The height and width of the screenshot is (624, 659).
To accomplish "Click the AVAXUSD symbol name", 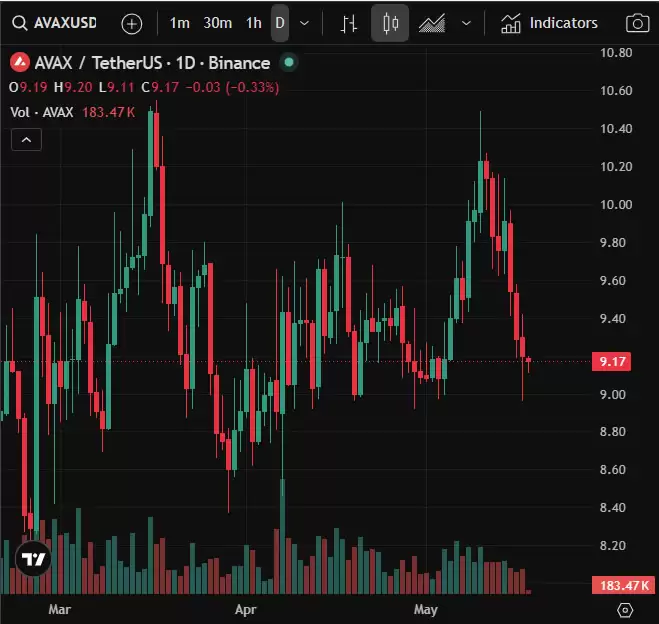I will pos(65,23).
